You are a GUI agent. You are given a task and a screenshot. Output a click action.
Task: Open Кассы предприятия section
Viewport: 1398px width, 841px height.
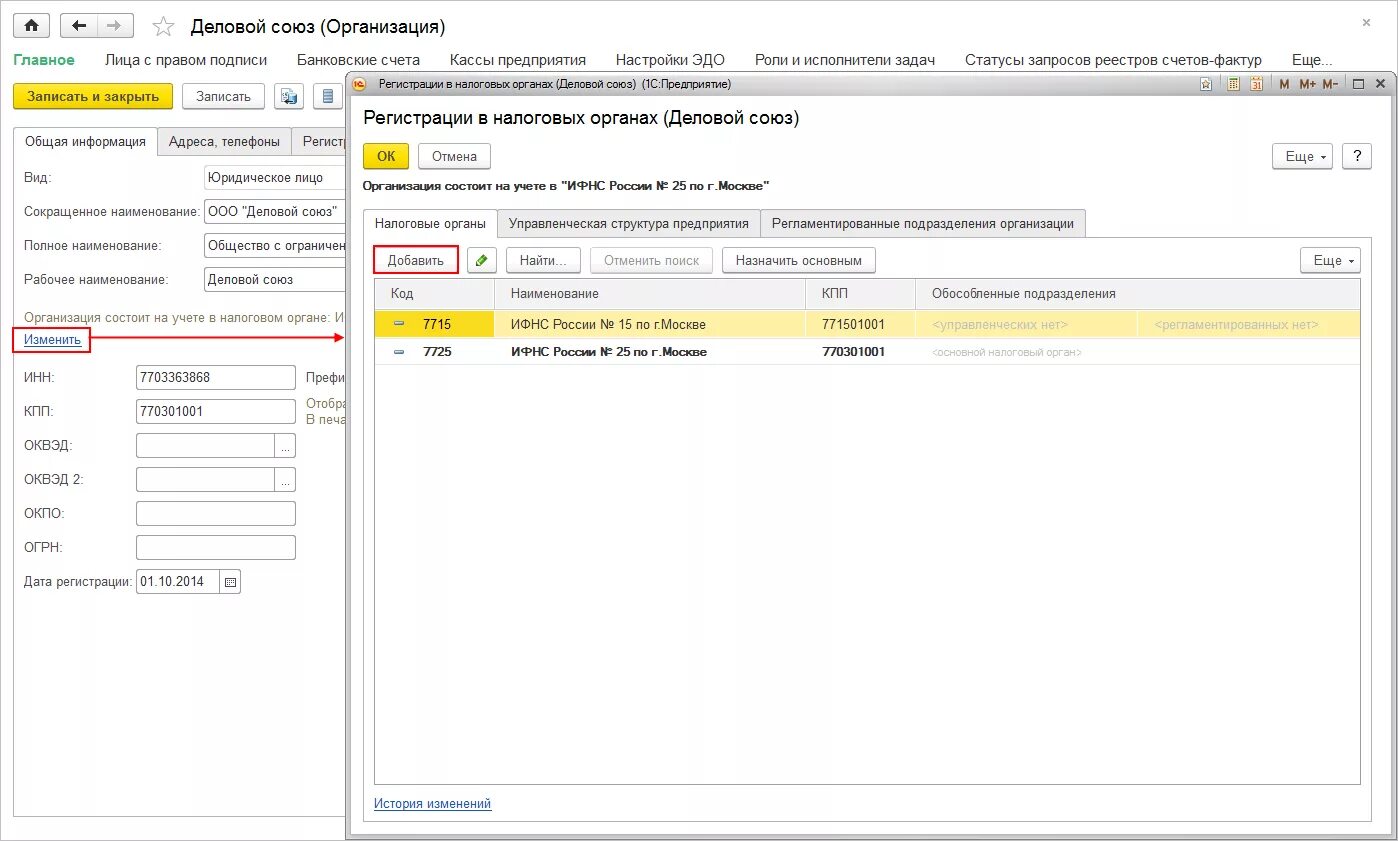(x=518, y=60)
